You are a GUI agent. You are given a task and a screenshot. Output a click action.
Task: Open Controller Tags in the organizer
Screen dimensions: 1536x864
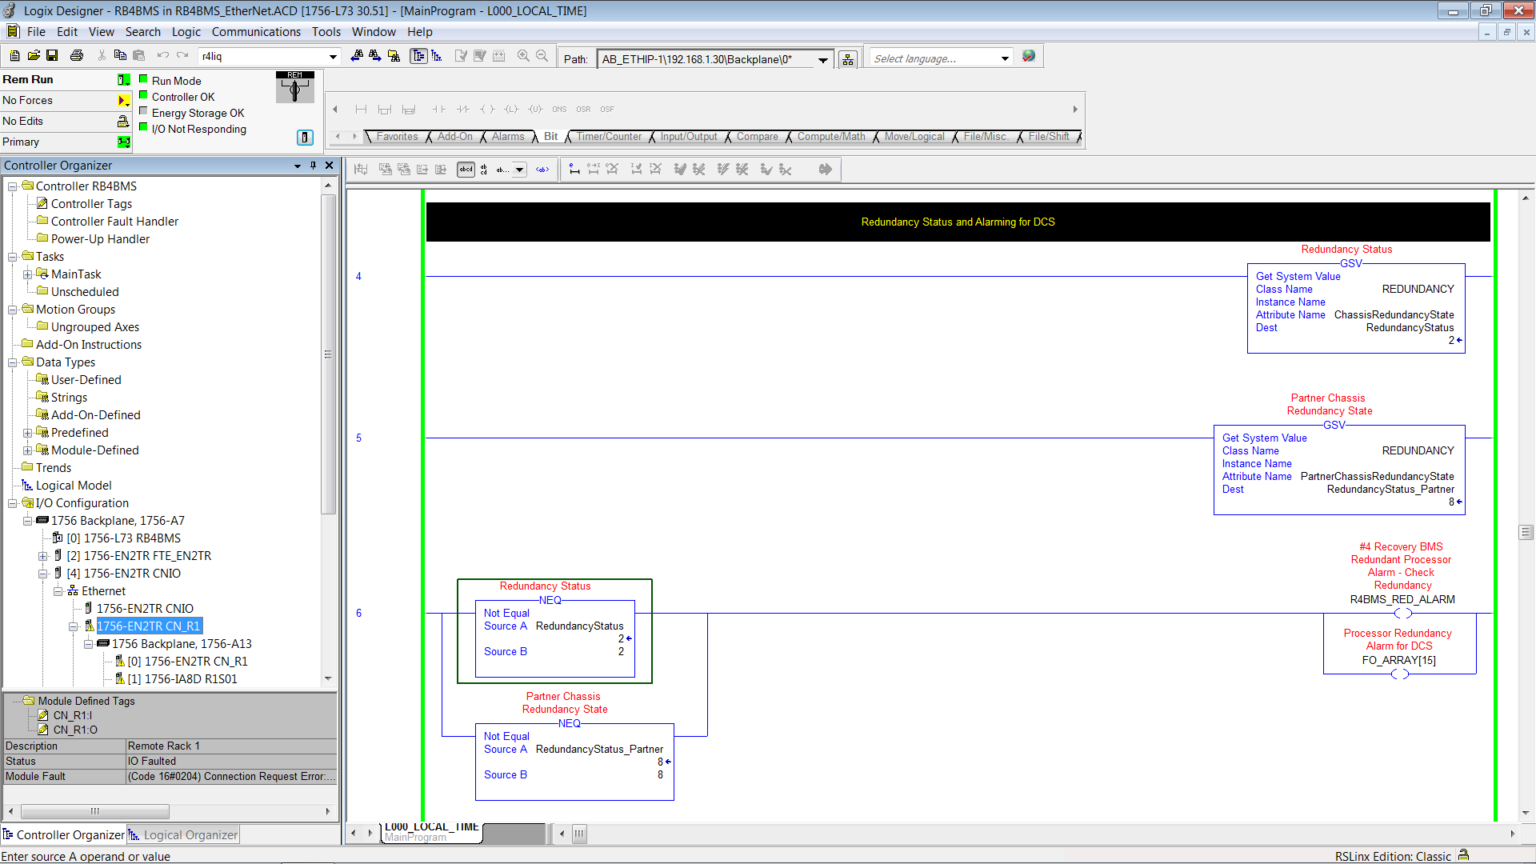point(89,203)
